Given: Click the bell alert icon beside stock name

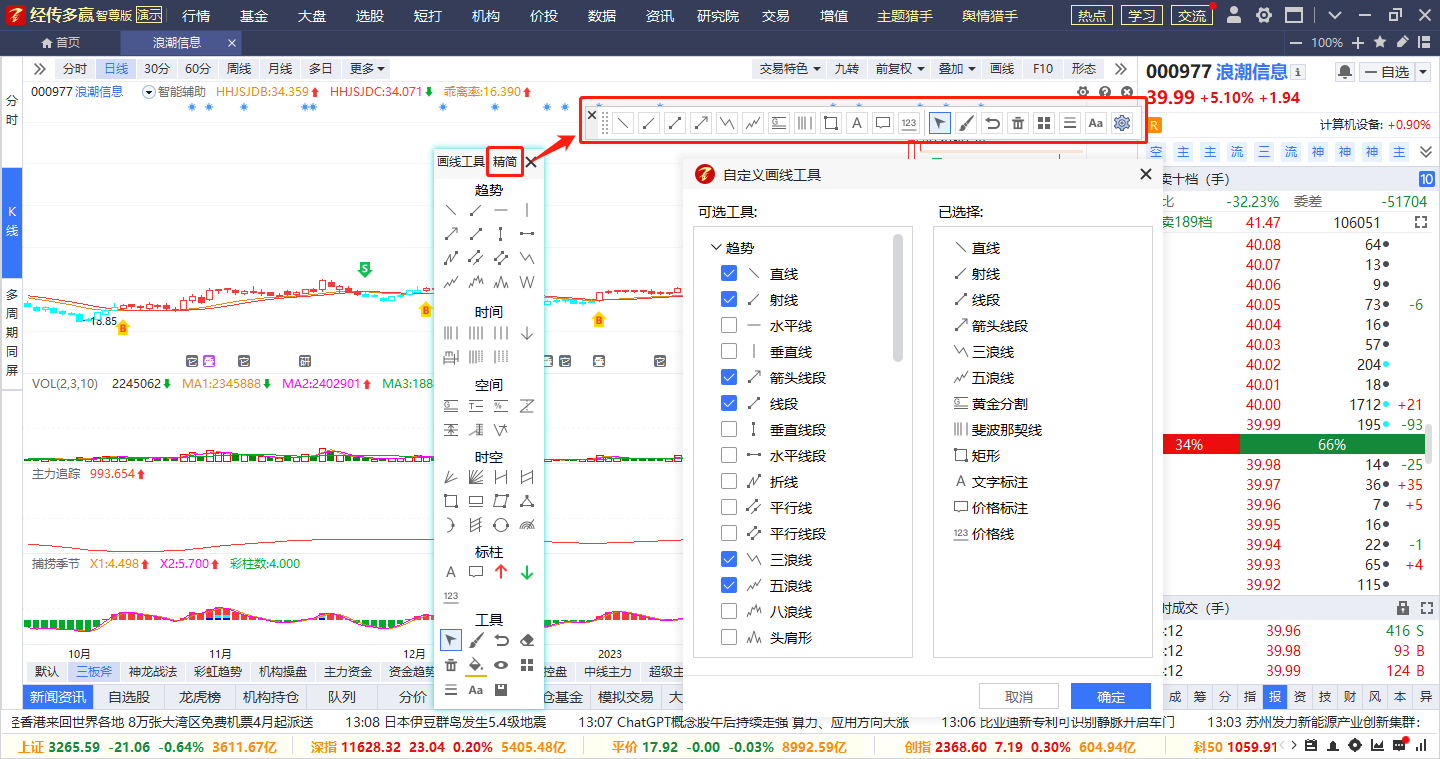Looking at the screenshot, I should (1344, 72).
